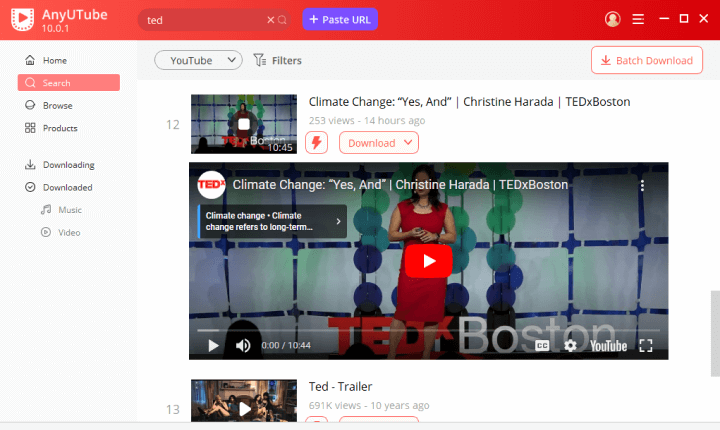Expand the Climate change info card
This screenshot has width=720, height=430.
(x=272, y=221)
